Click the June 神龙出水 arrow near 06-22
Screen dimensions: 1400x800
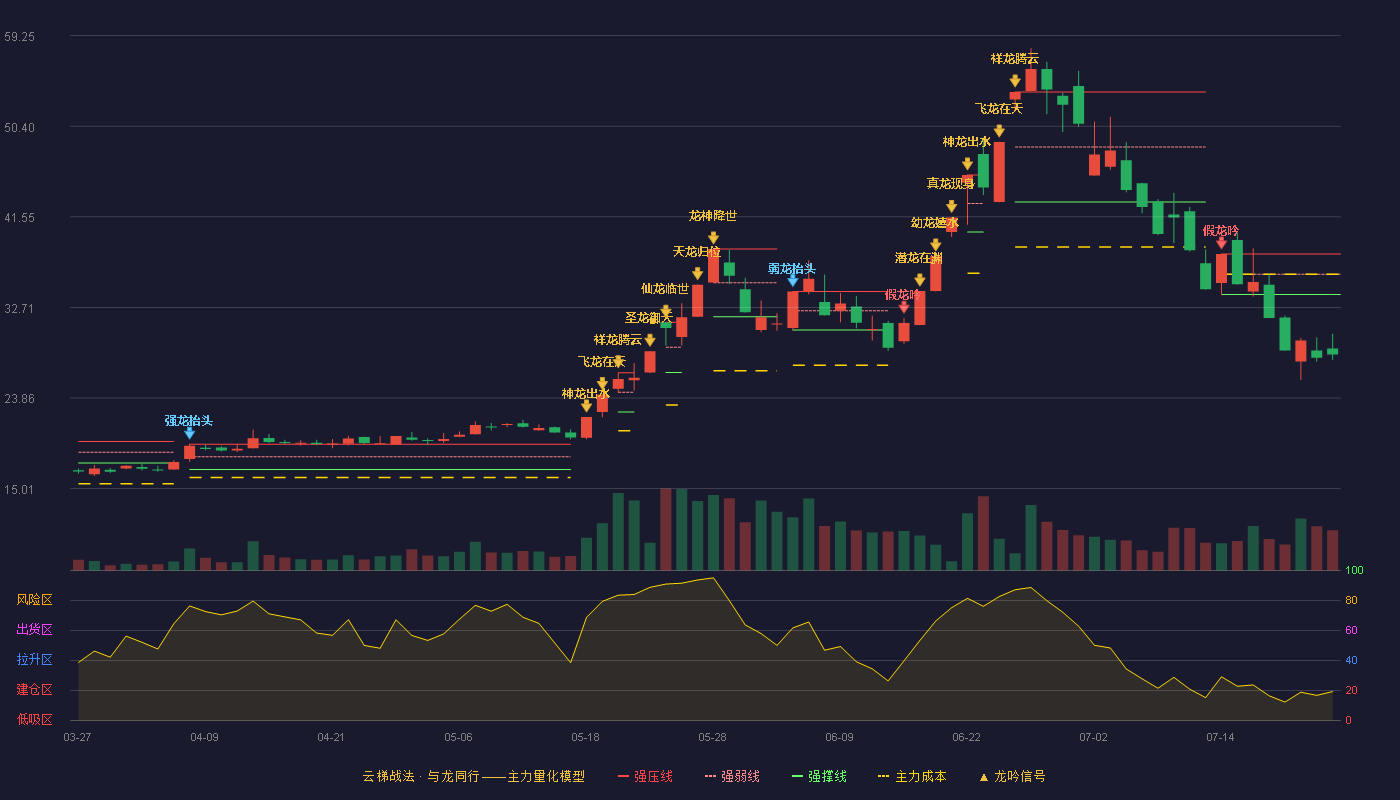(x=967, y=164)
